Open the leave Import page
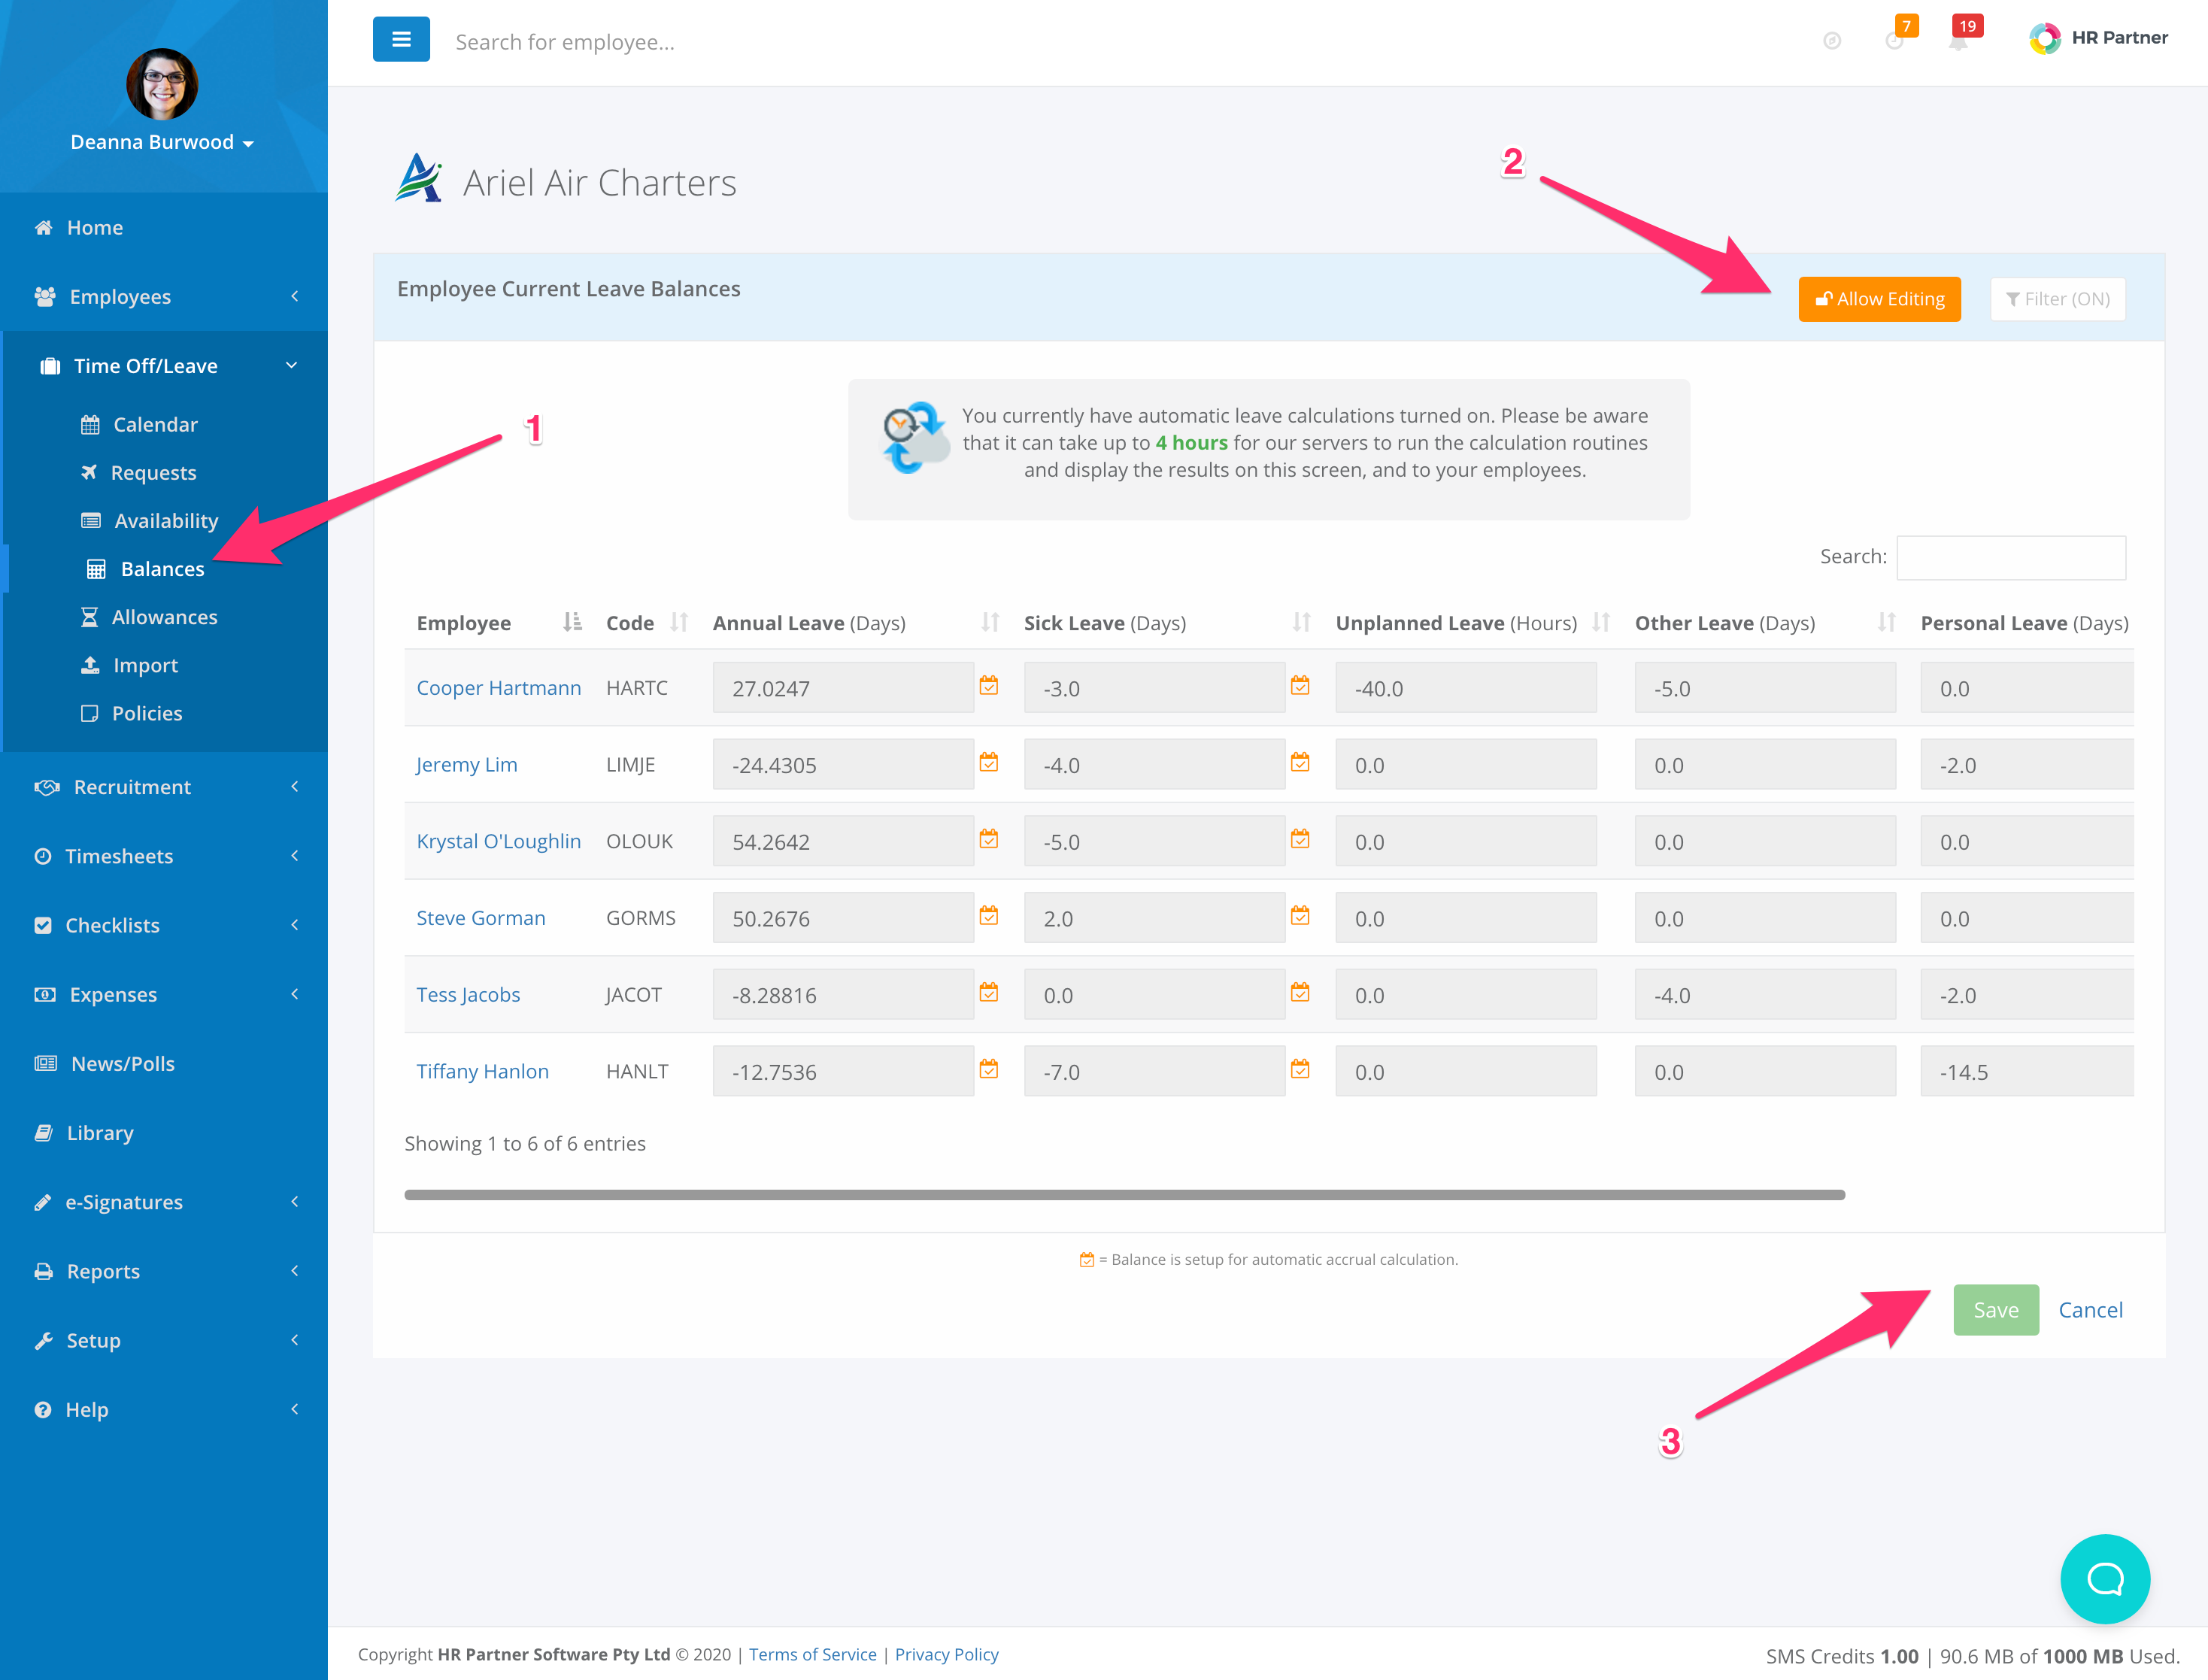The image size is (2208, 1680). click(x=145, y=665)
